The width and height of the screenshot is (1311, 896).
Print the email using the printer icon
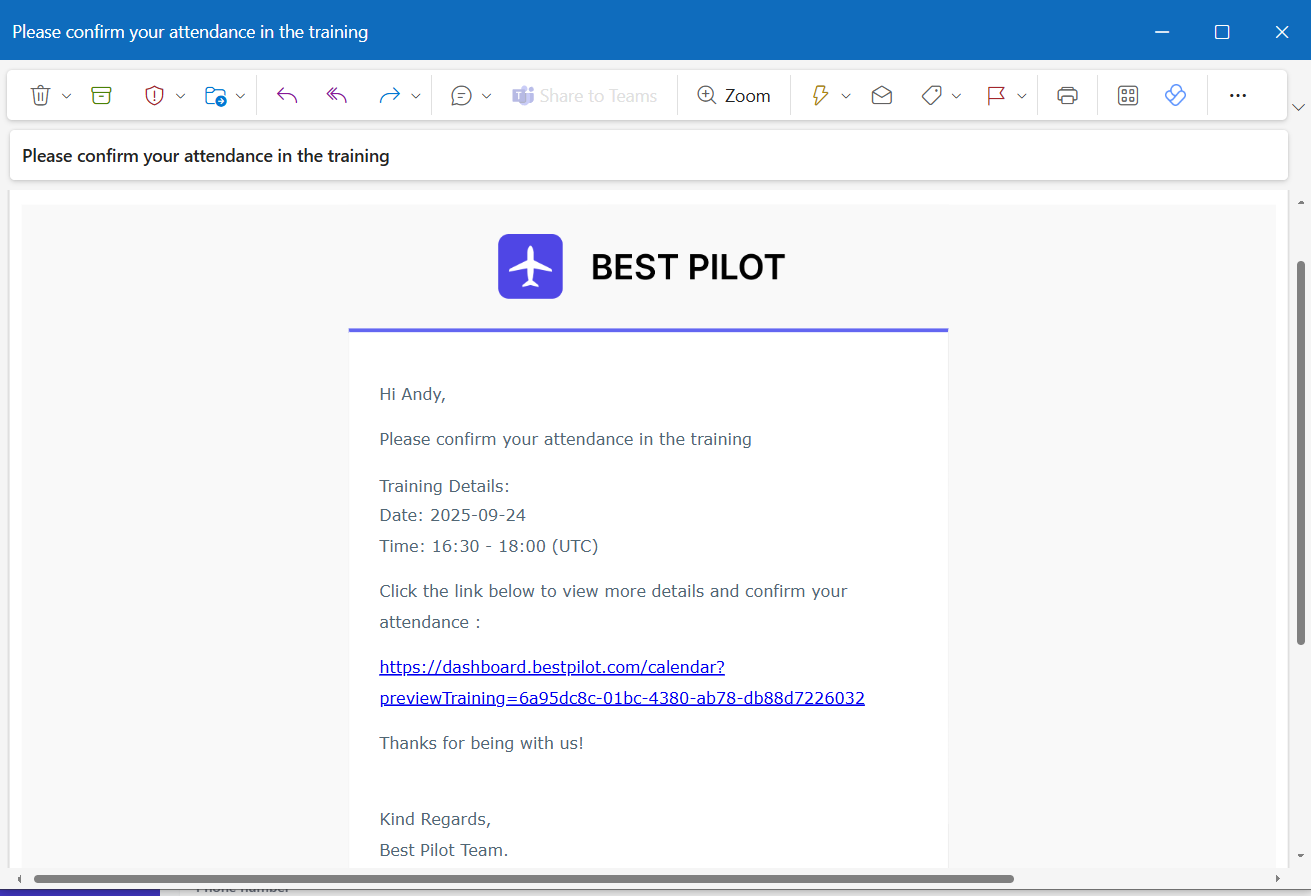tap(1067, 96)
